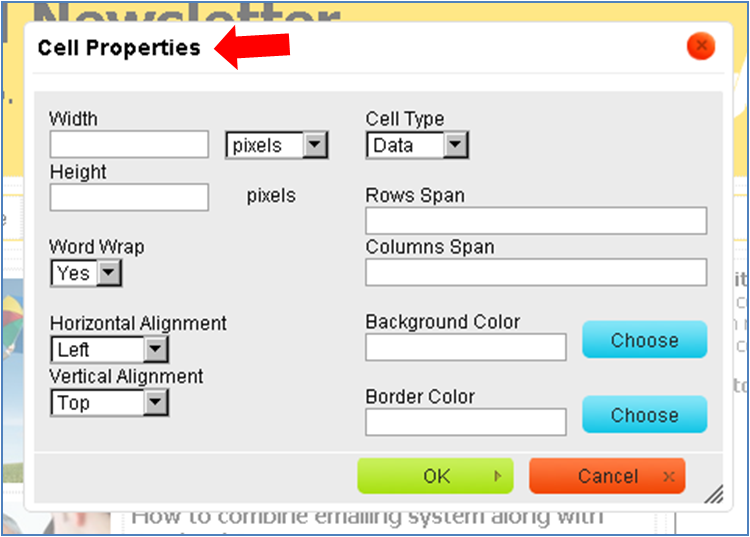Click the x icon on Cancel button
The image size is (750, 537).
coord(669,476)
